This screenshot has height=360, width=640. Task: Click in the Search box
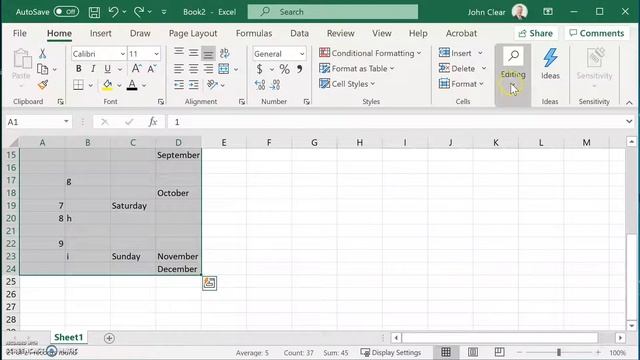point(333,12)
